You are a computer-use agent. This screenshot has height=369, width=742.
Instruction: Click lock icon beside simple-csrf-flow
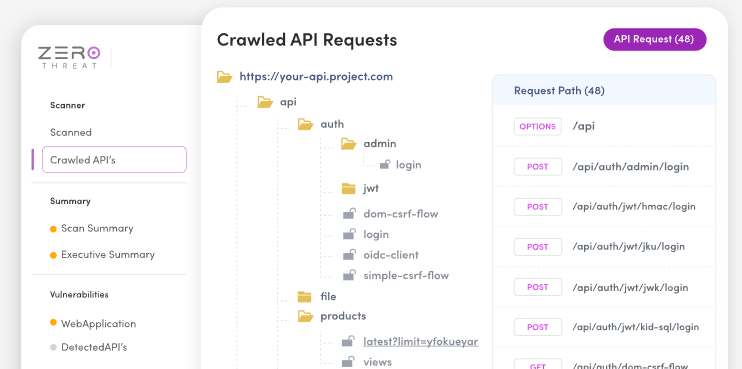tap(349, 275)
